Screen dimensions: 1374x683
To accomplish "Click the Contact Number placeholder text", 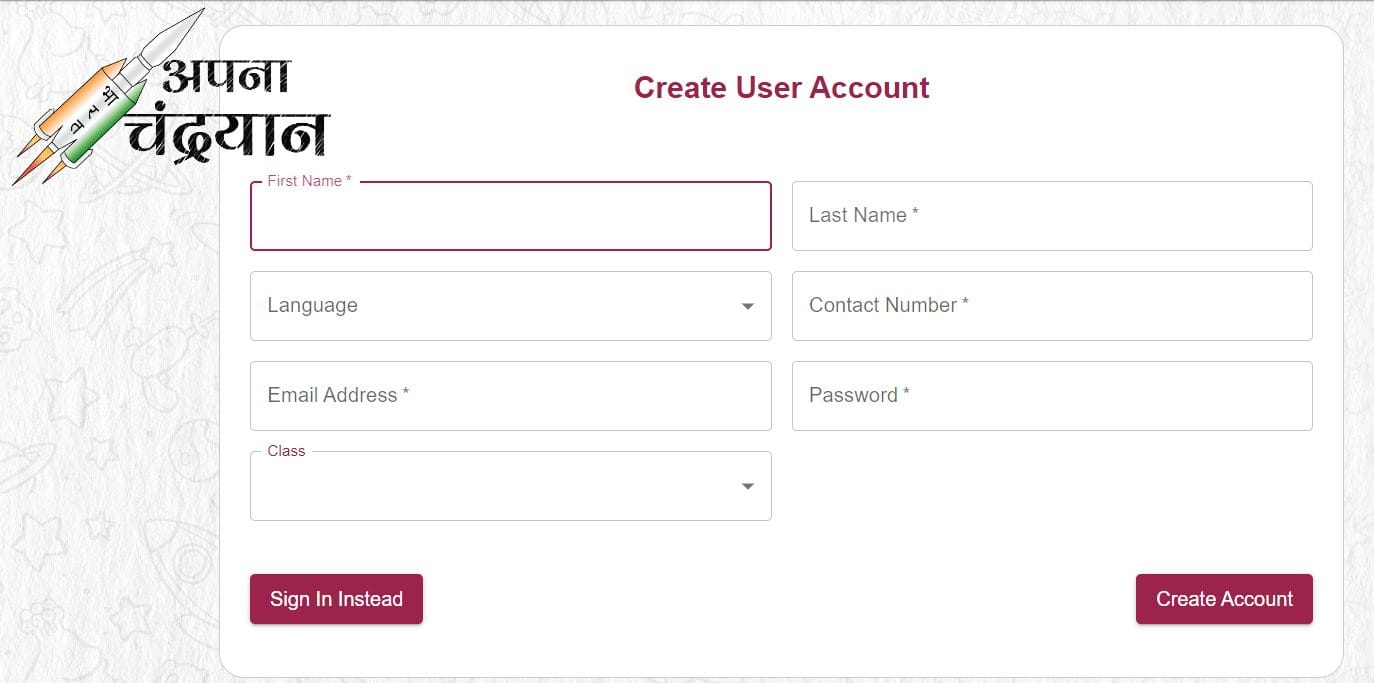I will (x=888, y=305).
